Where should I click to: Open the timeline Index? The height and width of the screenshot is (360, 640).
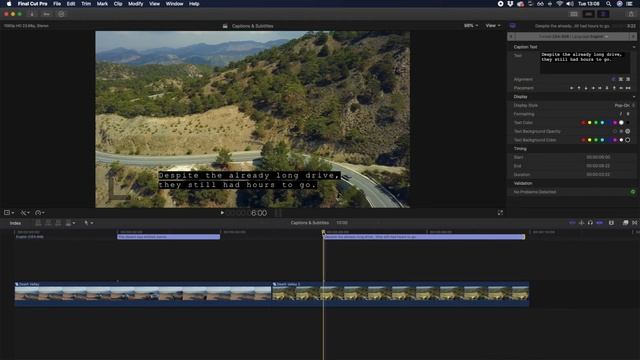point(15,223)
